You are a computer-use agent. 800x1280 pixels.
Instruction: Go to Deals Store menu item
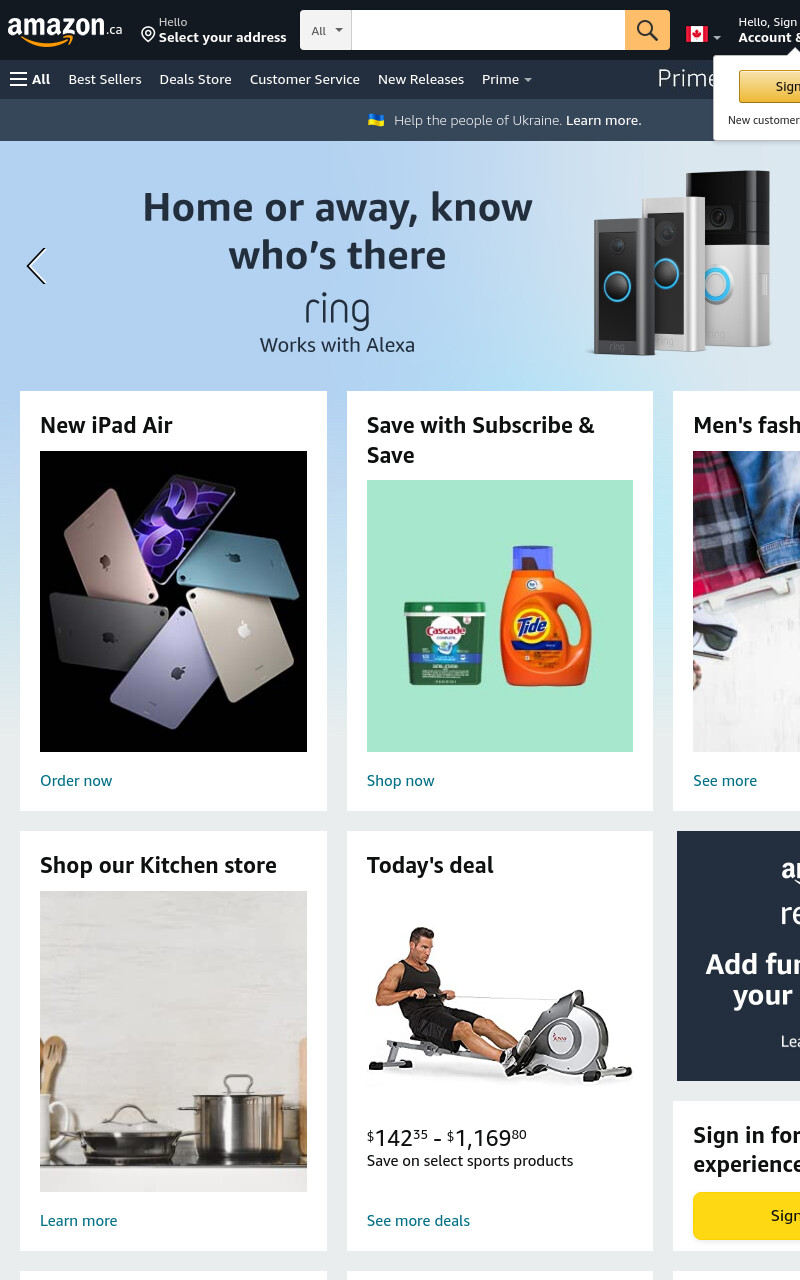click(195, 79)
